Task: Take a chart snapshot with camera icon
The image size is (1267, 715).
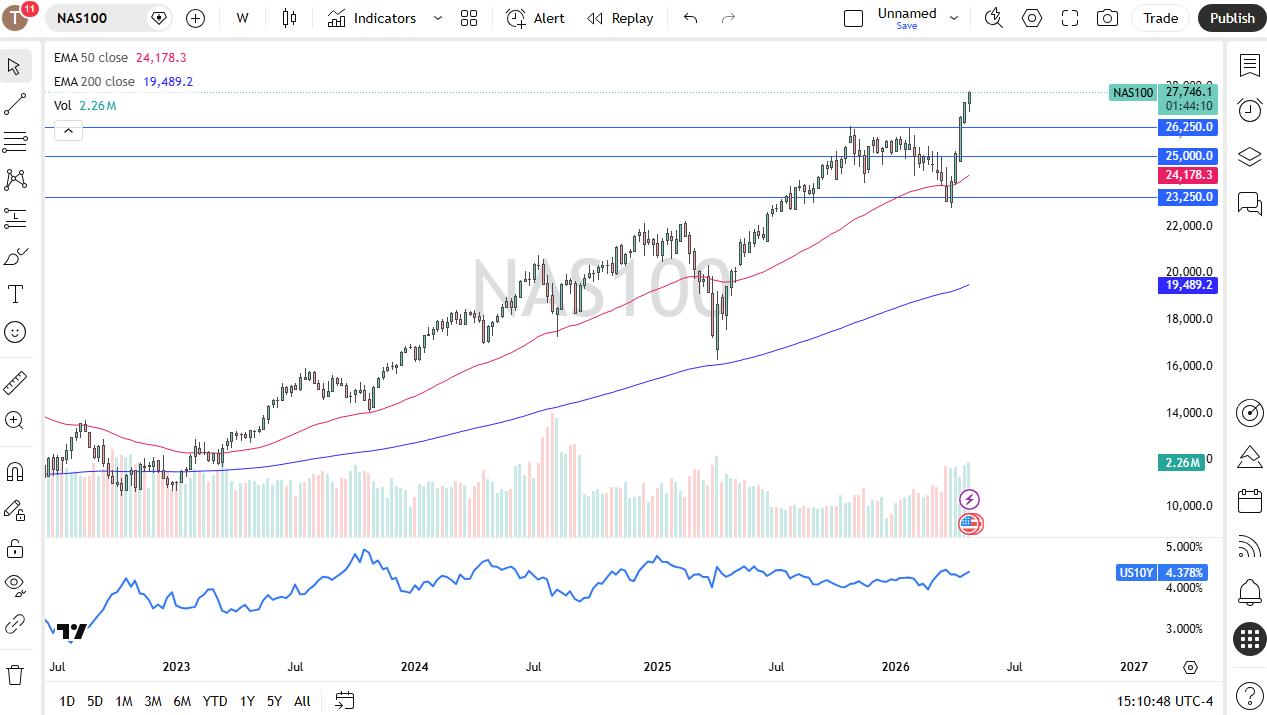Action: pyautogui.click(x=1107, y=18)
